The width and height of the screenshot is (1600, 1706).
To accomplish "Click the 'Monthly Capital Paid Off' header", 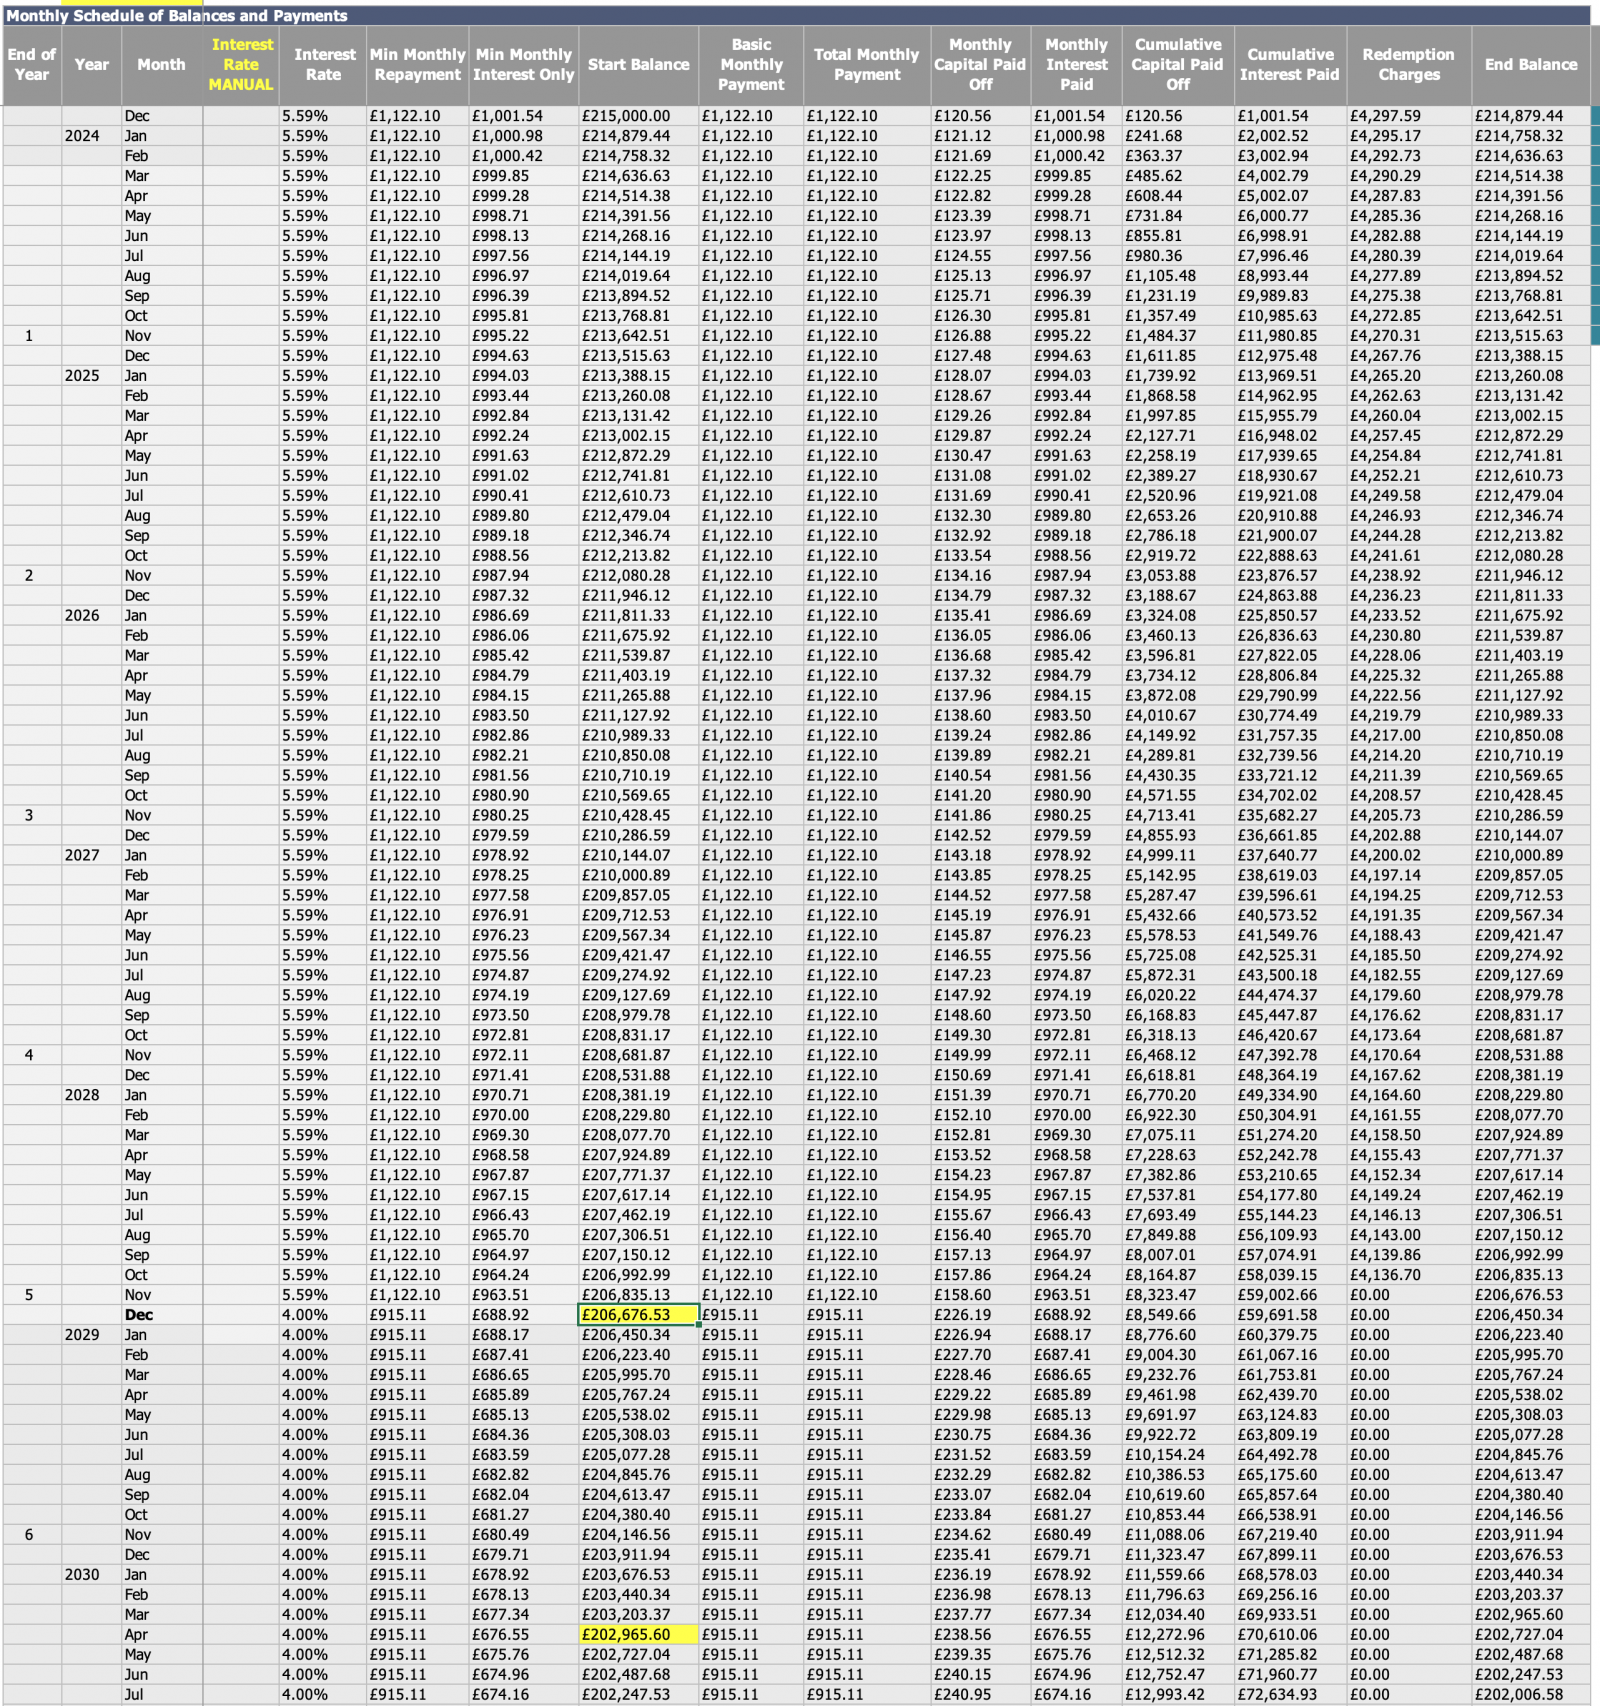I will point(980,65).
